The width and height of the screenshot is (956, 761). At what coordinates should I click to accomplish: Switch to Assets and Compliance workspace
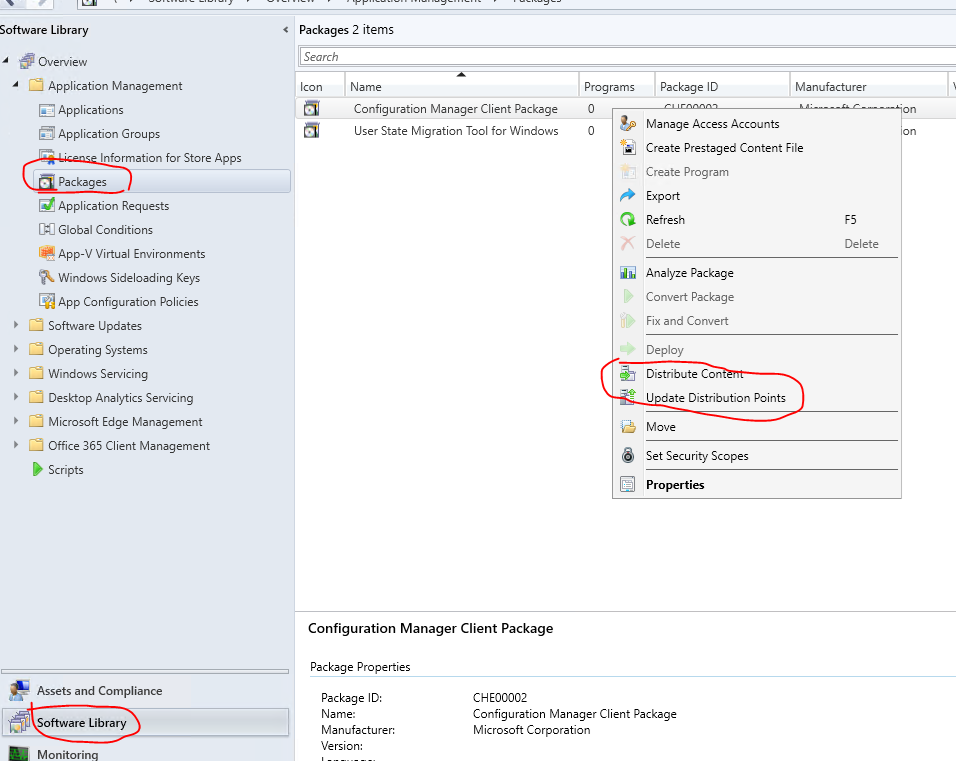145,690
